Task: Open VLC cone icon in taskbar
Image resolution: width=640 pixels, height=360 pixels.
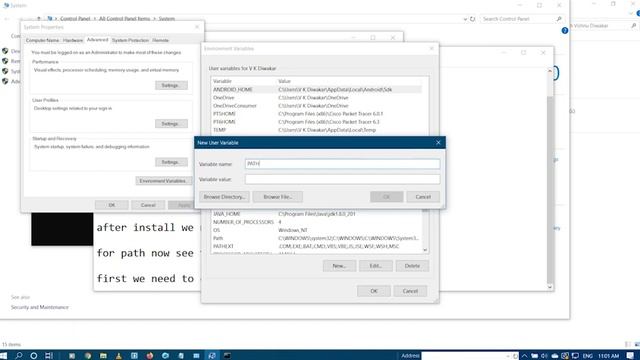Action: pyautogui.click(x=119, y=356)
